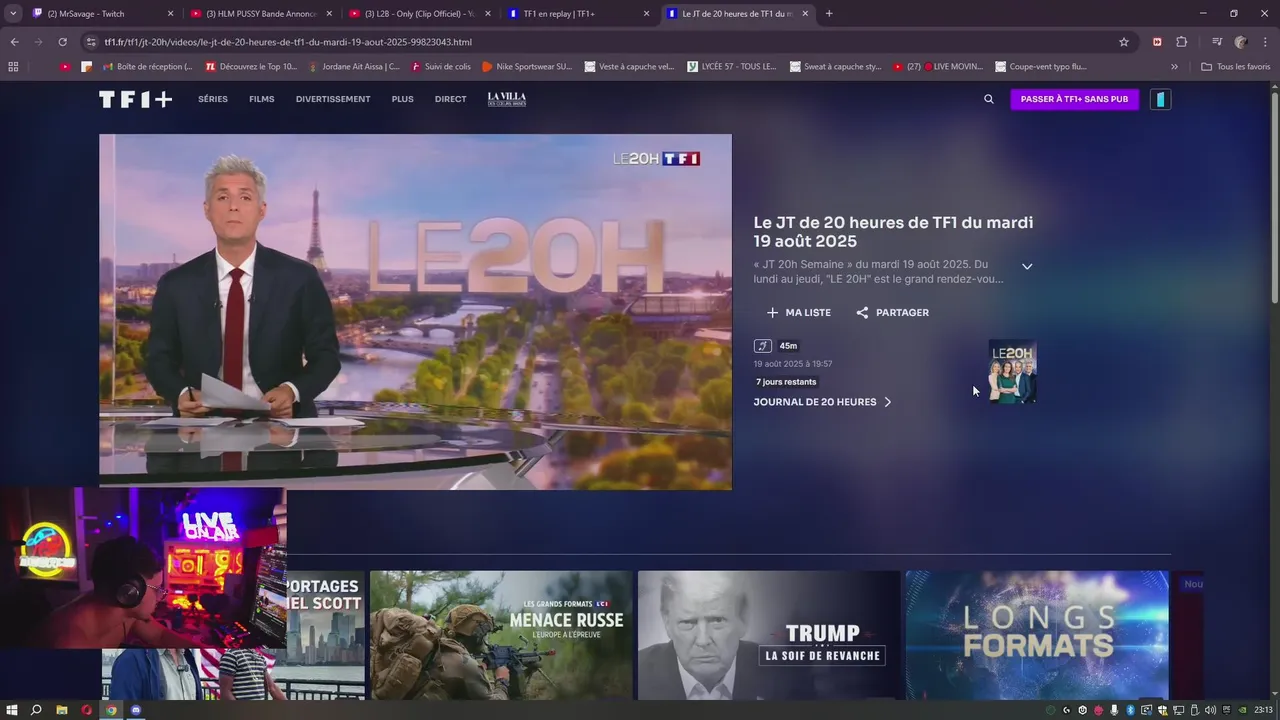Image resolution: width=1280 pixels, height=720 pixels.
Task: Open Nike Sportswear bookmark
Action: click(527, 67)
